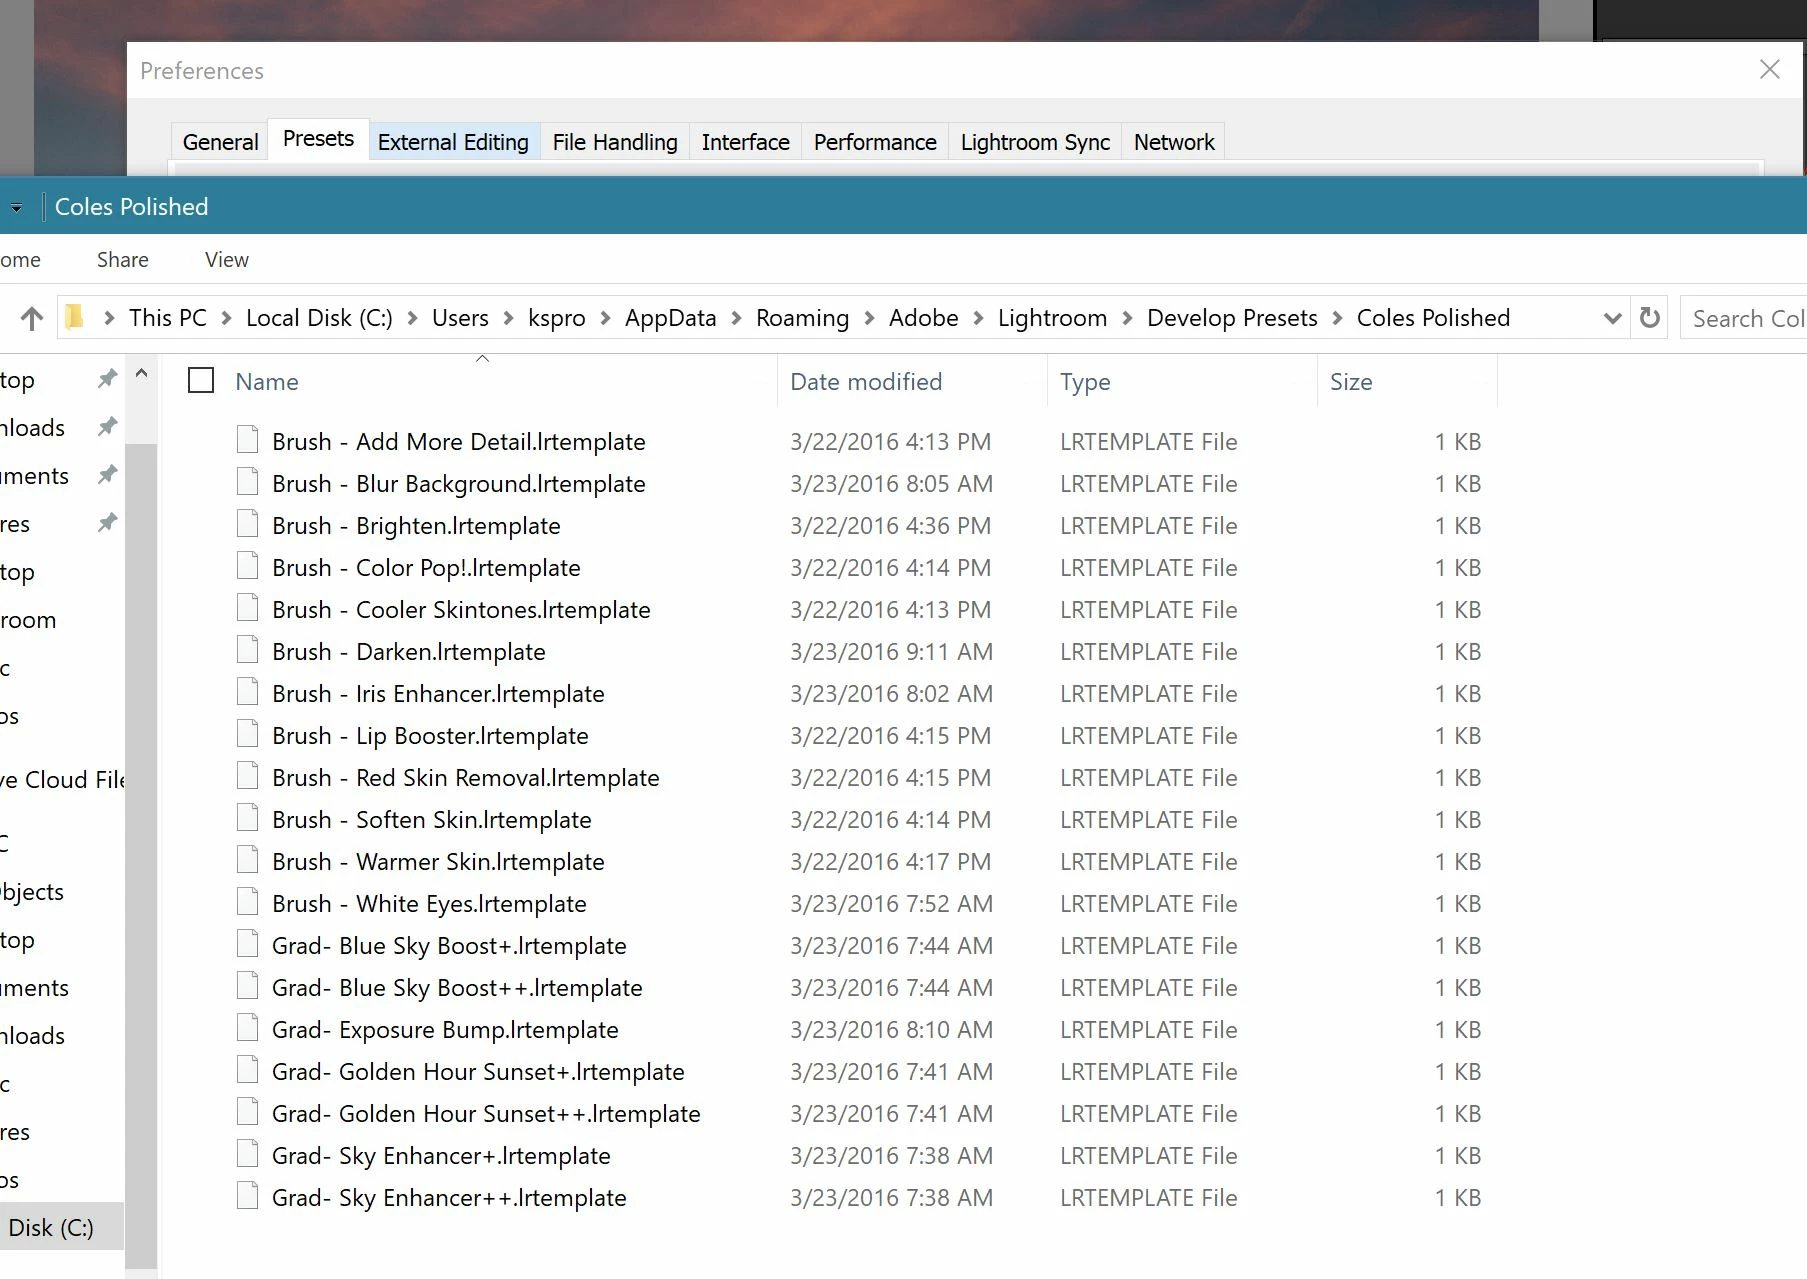Expand chevron after Users breadcrumb
This screenshot has width=1807, height=1279.
click(508, 318)
